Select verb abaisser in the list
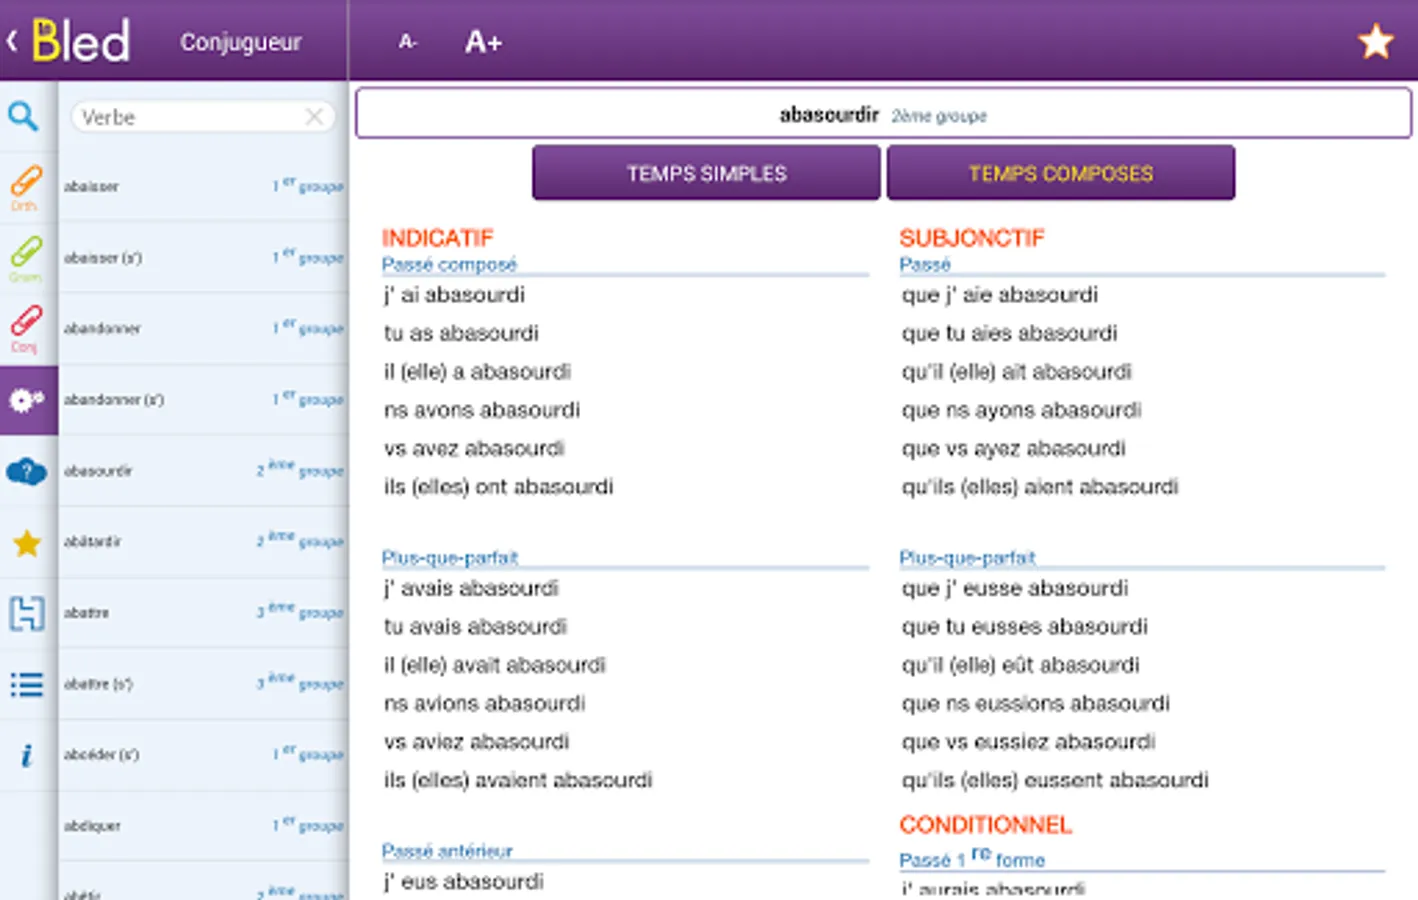This screenshot has height=900, width=1418. tap(203, 186)
